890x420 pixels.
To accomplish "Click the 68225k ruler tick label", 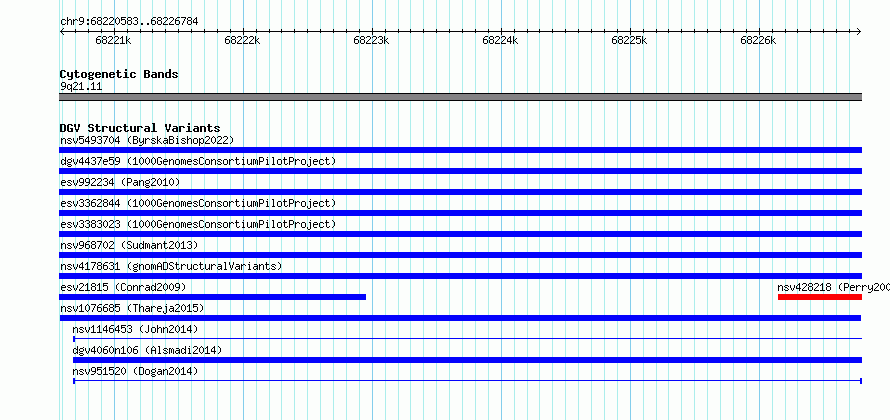I will tap(630, 40).
